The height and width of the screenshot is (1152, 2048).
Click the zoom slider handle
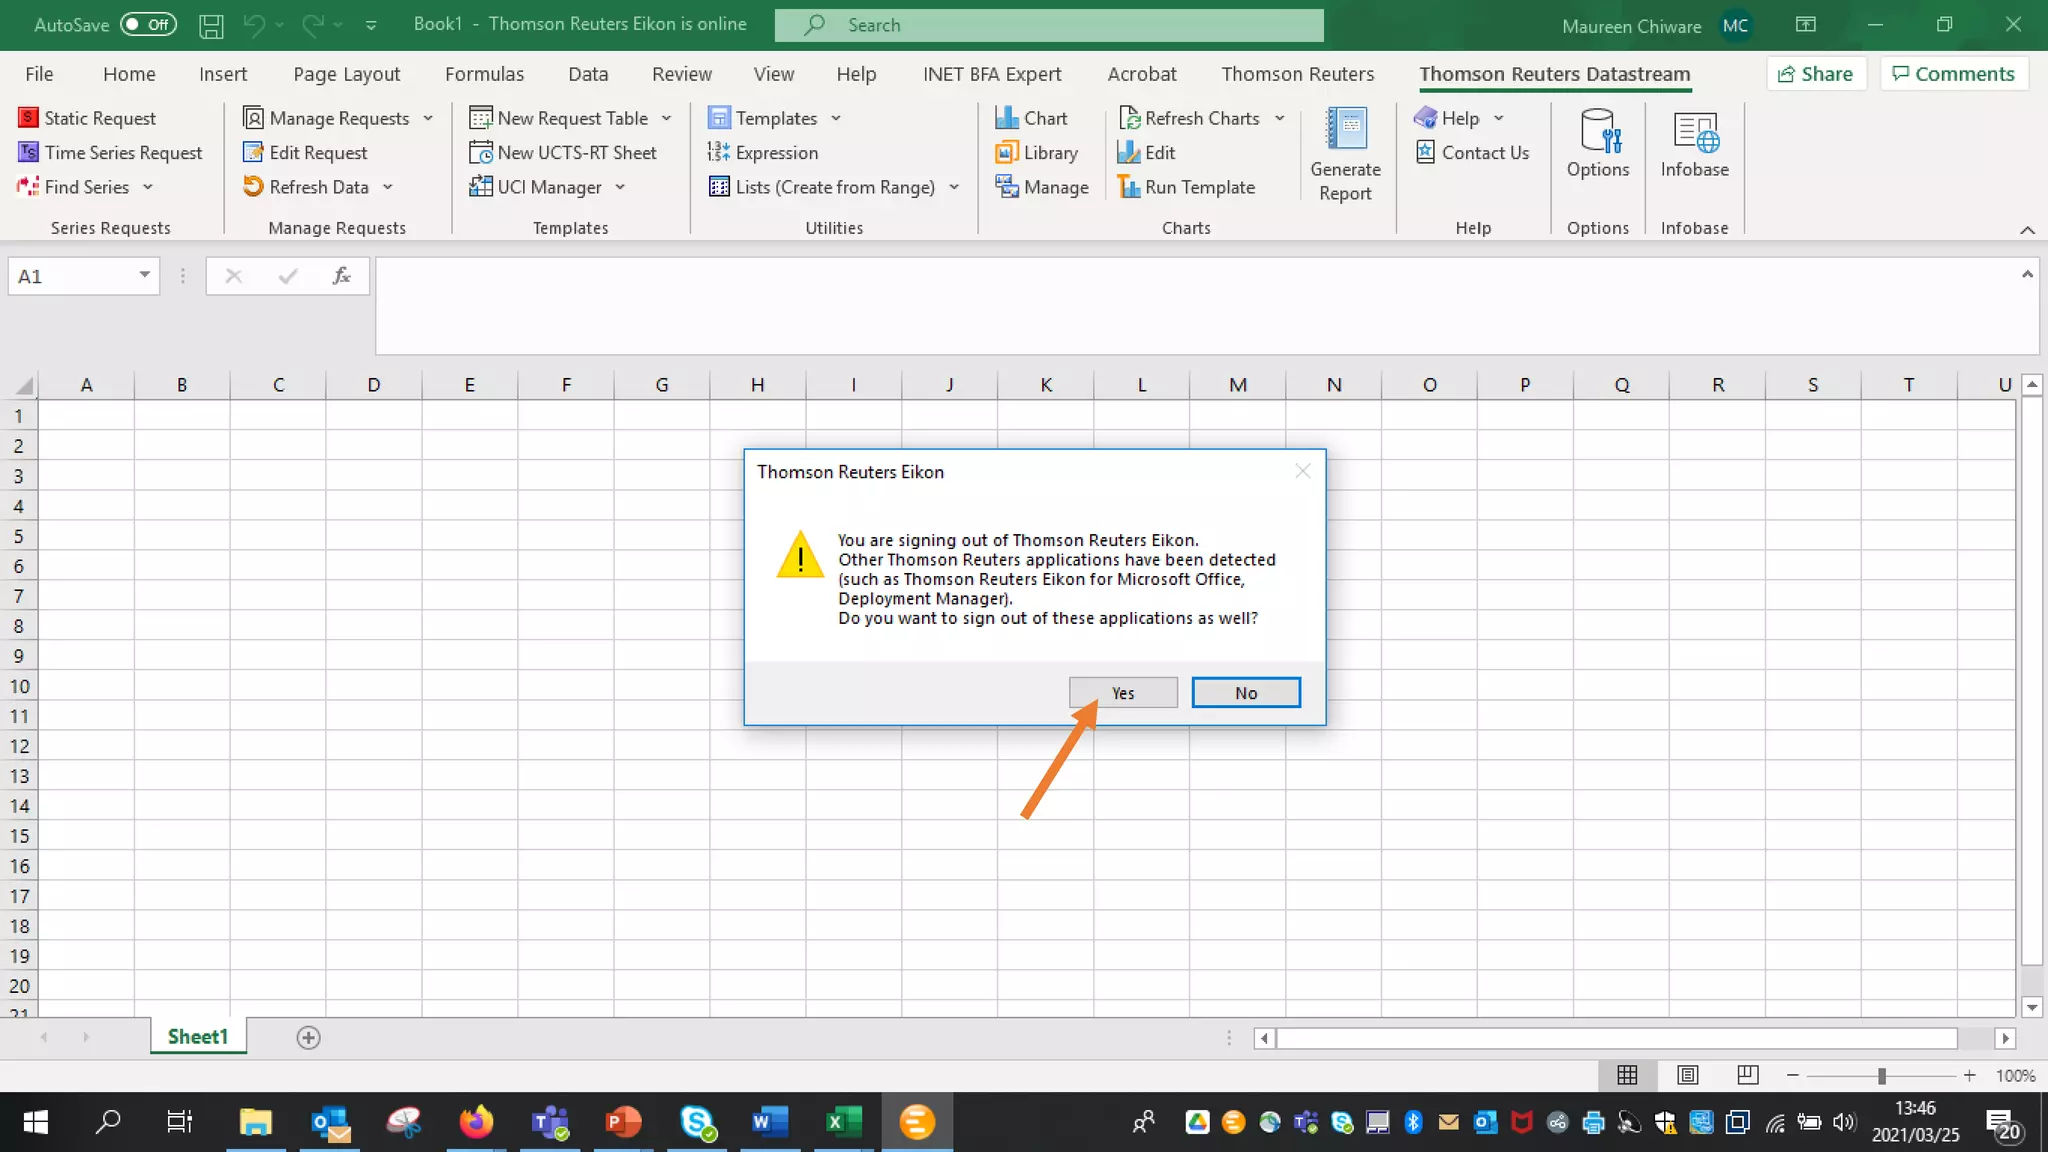[x=1881, y=1076]
